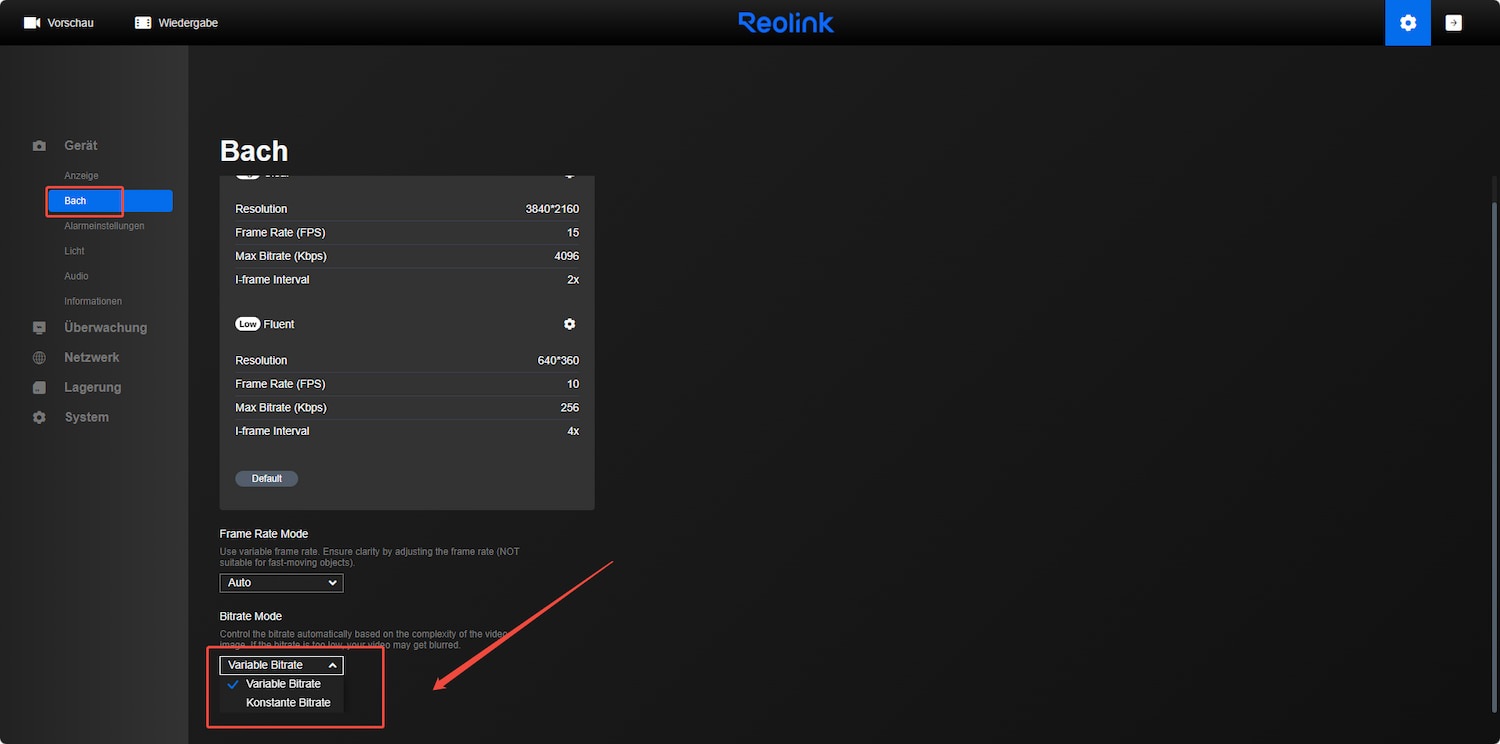
Task: Click the Netzwerk globe icon
Action: click(x=39, y=358)
